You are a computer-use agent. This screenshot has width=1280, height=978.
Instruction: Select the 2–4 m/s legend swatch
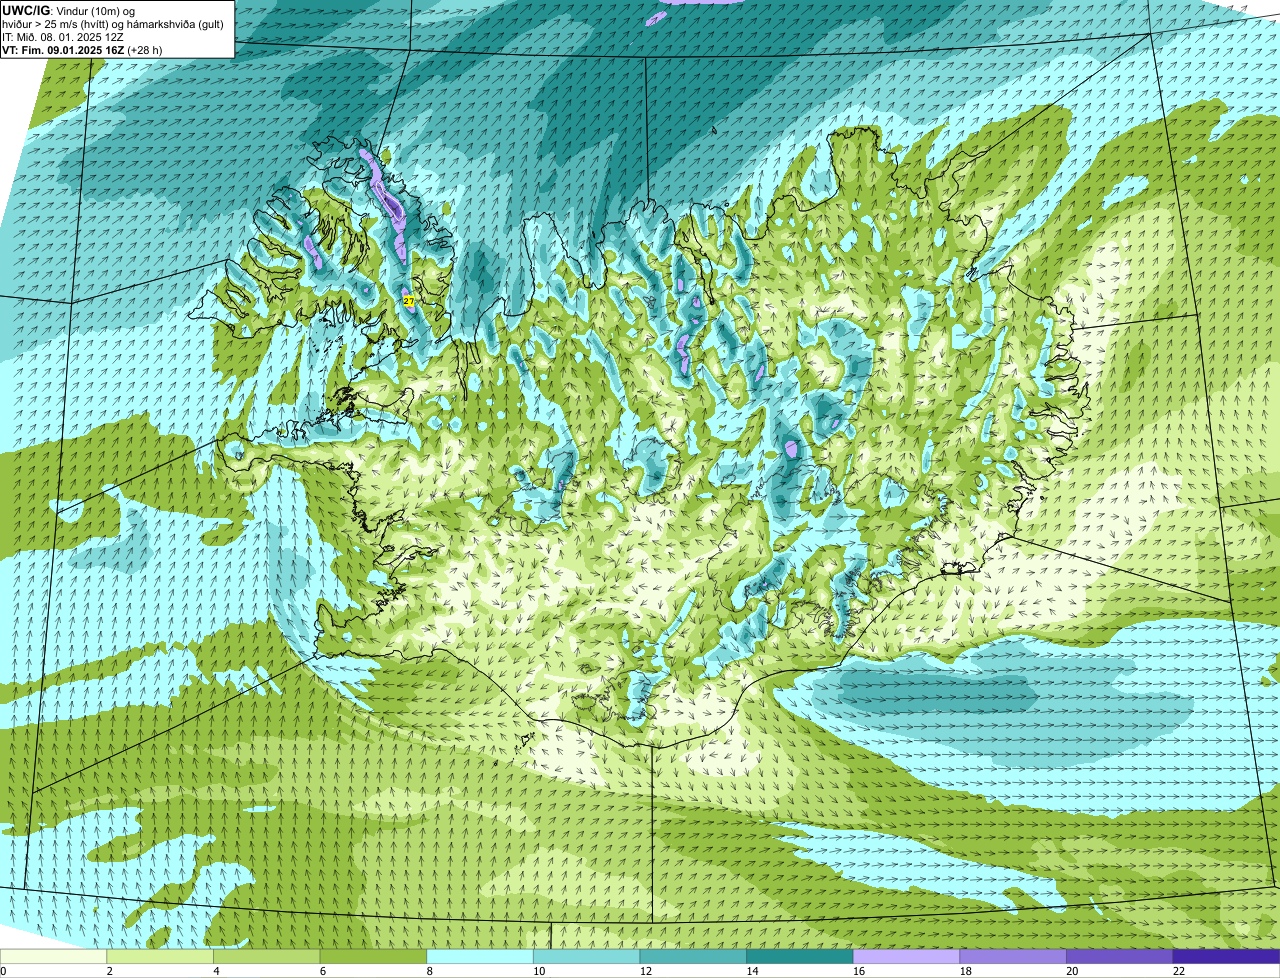(x=160, y=956)
